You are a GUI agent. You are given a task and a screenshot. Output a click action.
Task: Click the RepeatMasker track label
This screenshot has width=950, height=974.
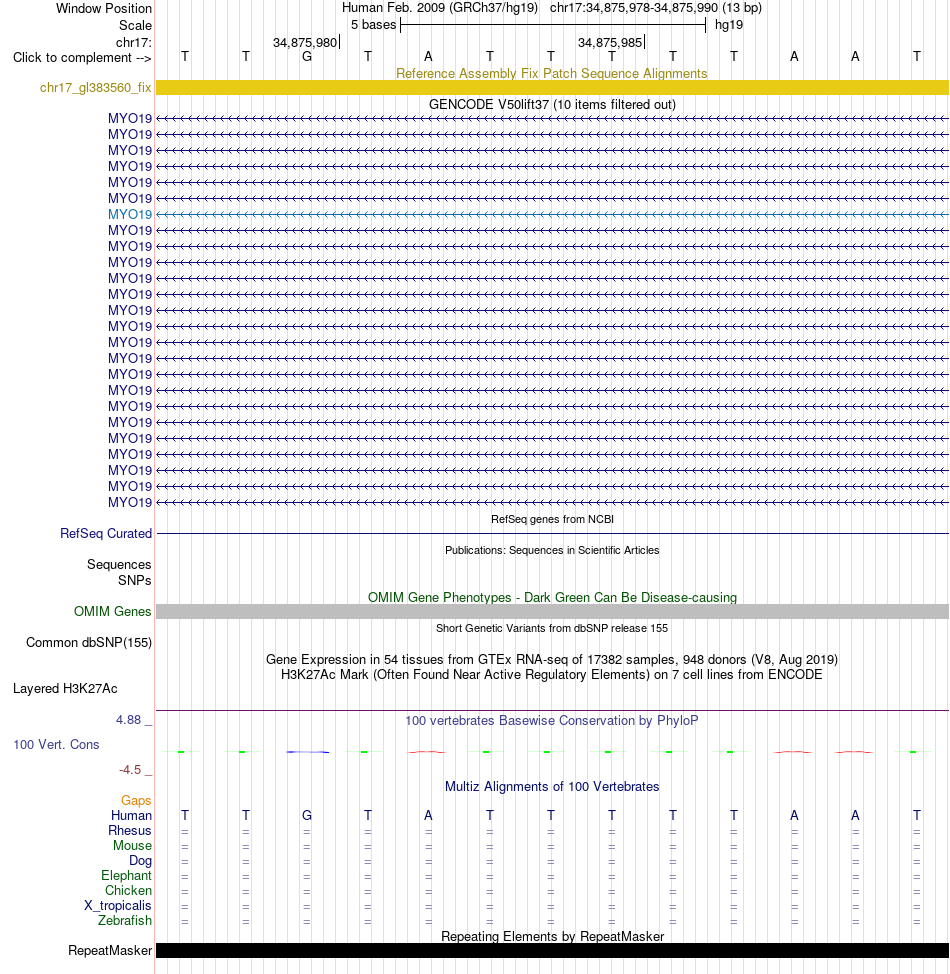(110, 950)
